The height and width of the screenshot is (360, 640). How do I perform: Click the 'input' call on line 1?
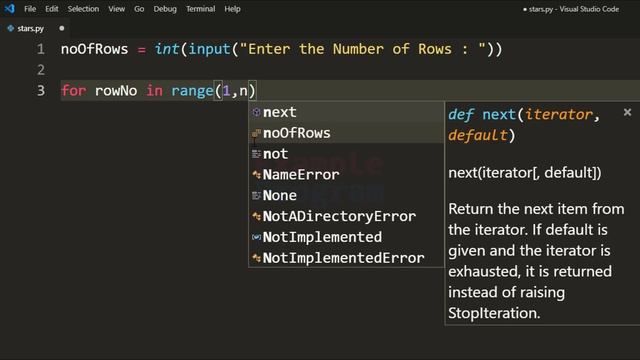pyautogui.click(x=209, y=49)
